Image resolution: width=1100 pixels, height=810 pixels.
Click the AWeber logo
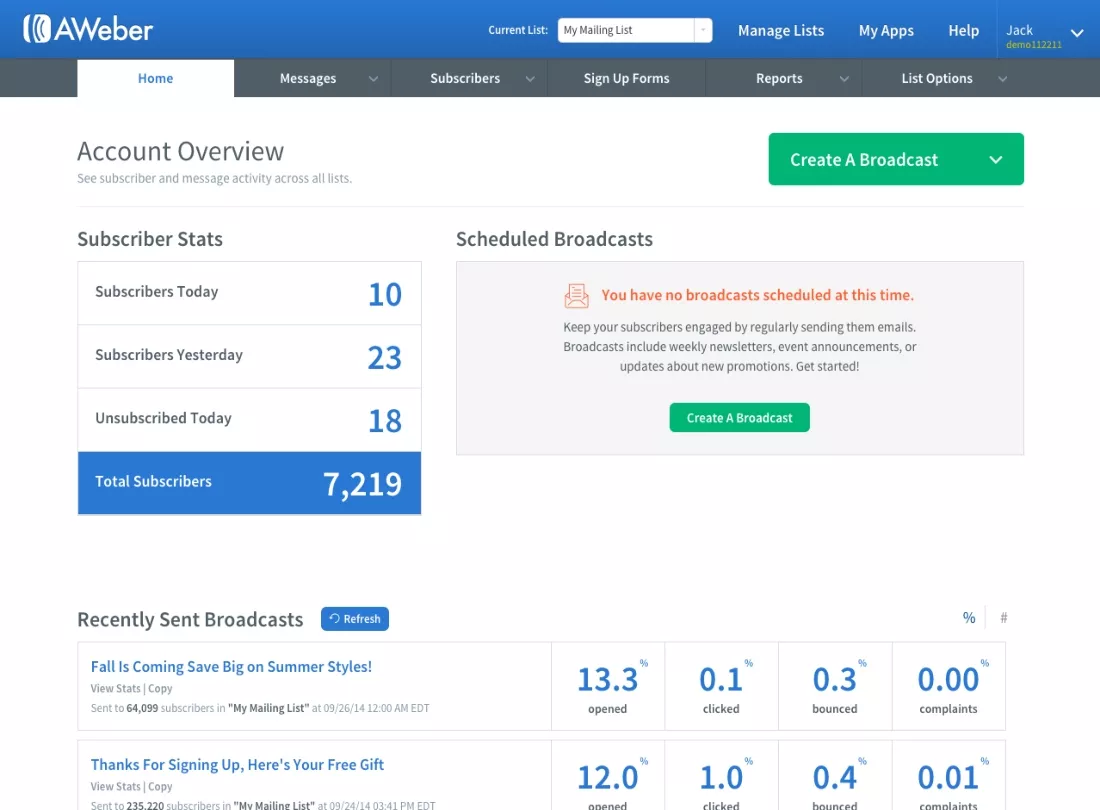point(88,29)
